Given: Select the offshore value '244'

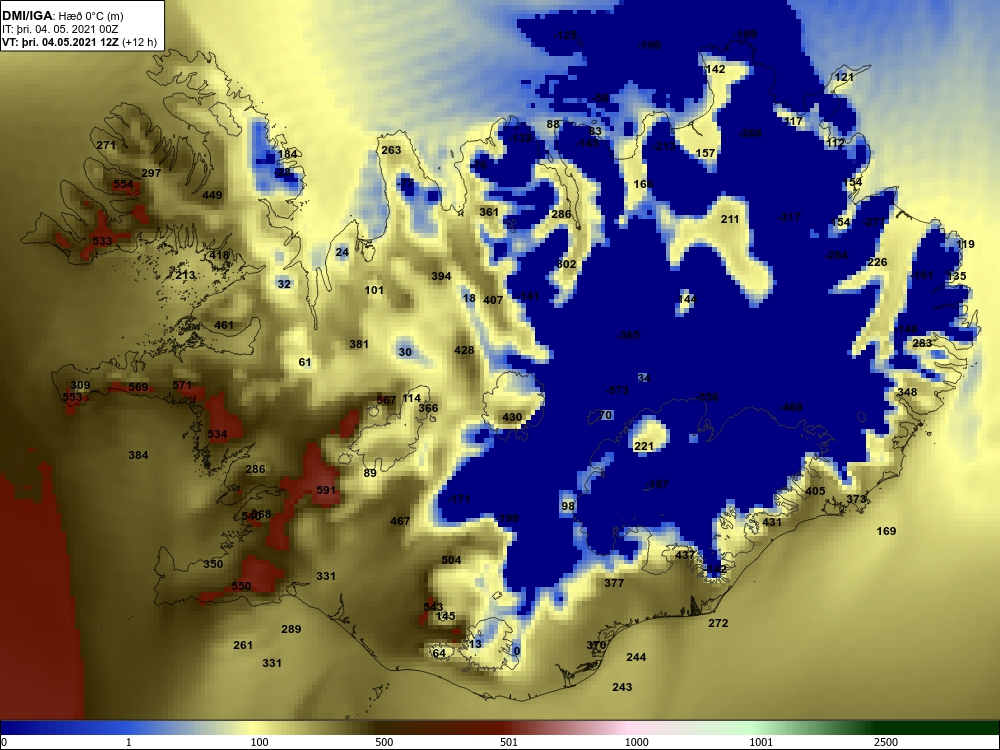Looking at the screenshot, I should 636,657.
